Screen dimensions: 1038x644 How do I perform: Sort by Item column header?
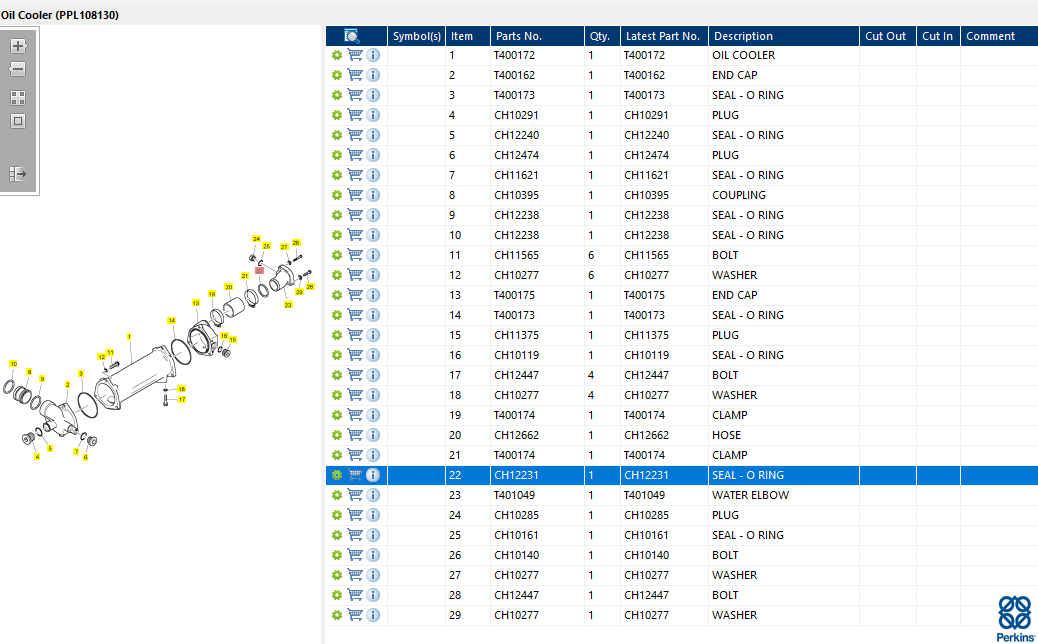click(468, 36)
